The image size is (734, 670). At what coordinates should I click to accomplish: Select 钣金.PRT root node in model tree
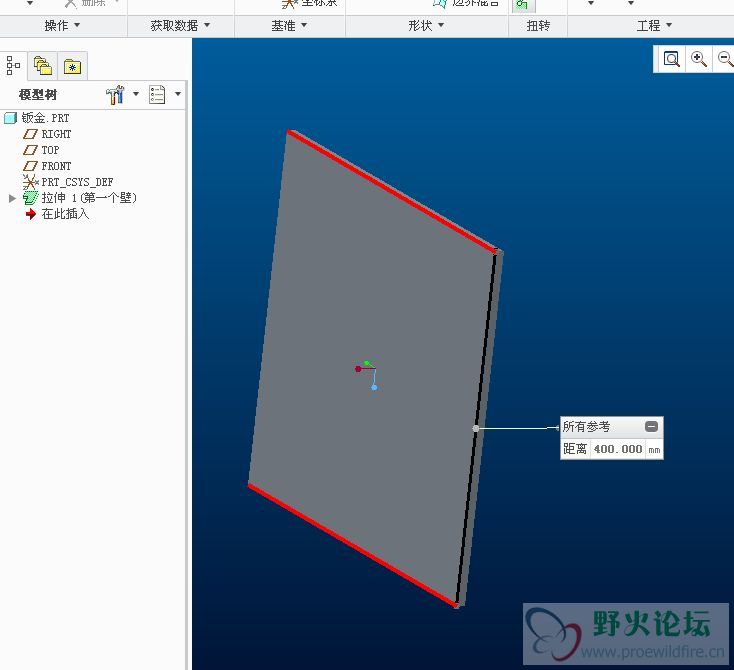point(45,118)
